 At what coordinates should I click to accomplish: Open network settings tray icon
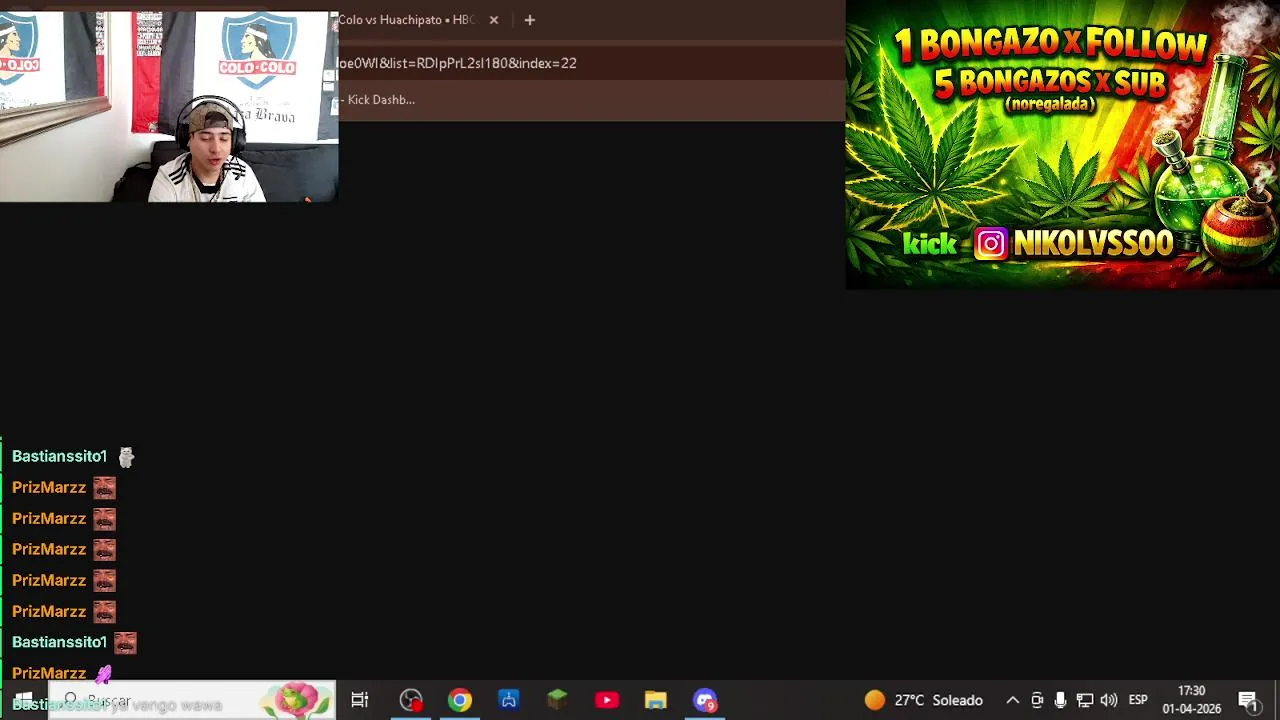(x=1085, y=700)
